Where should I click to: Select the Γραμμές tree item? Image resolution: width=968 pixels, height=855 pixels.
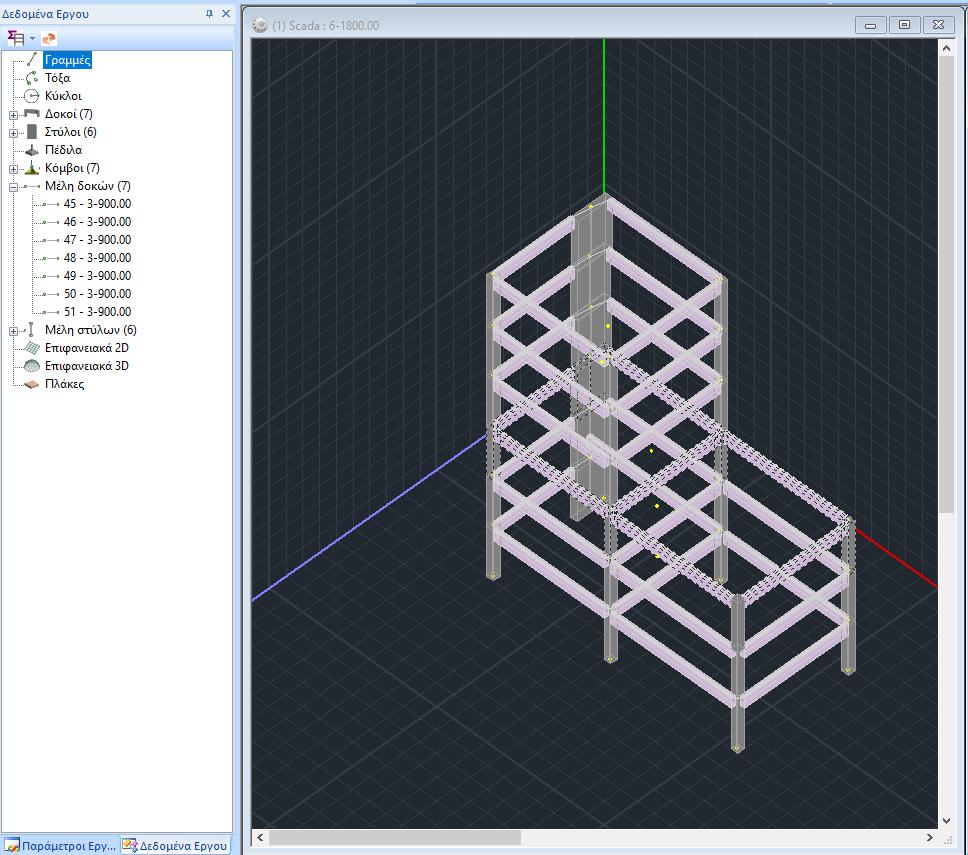pos(68,60)
